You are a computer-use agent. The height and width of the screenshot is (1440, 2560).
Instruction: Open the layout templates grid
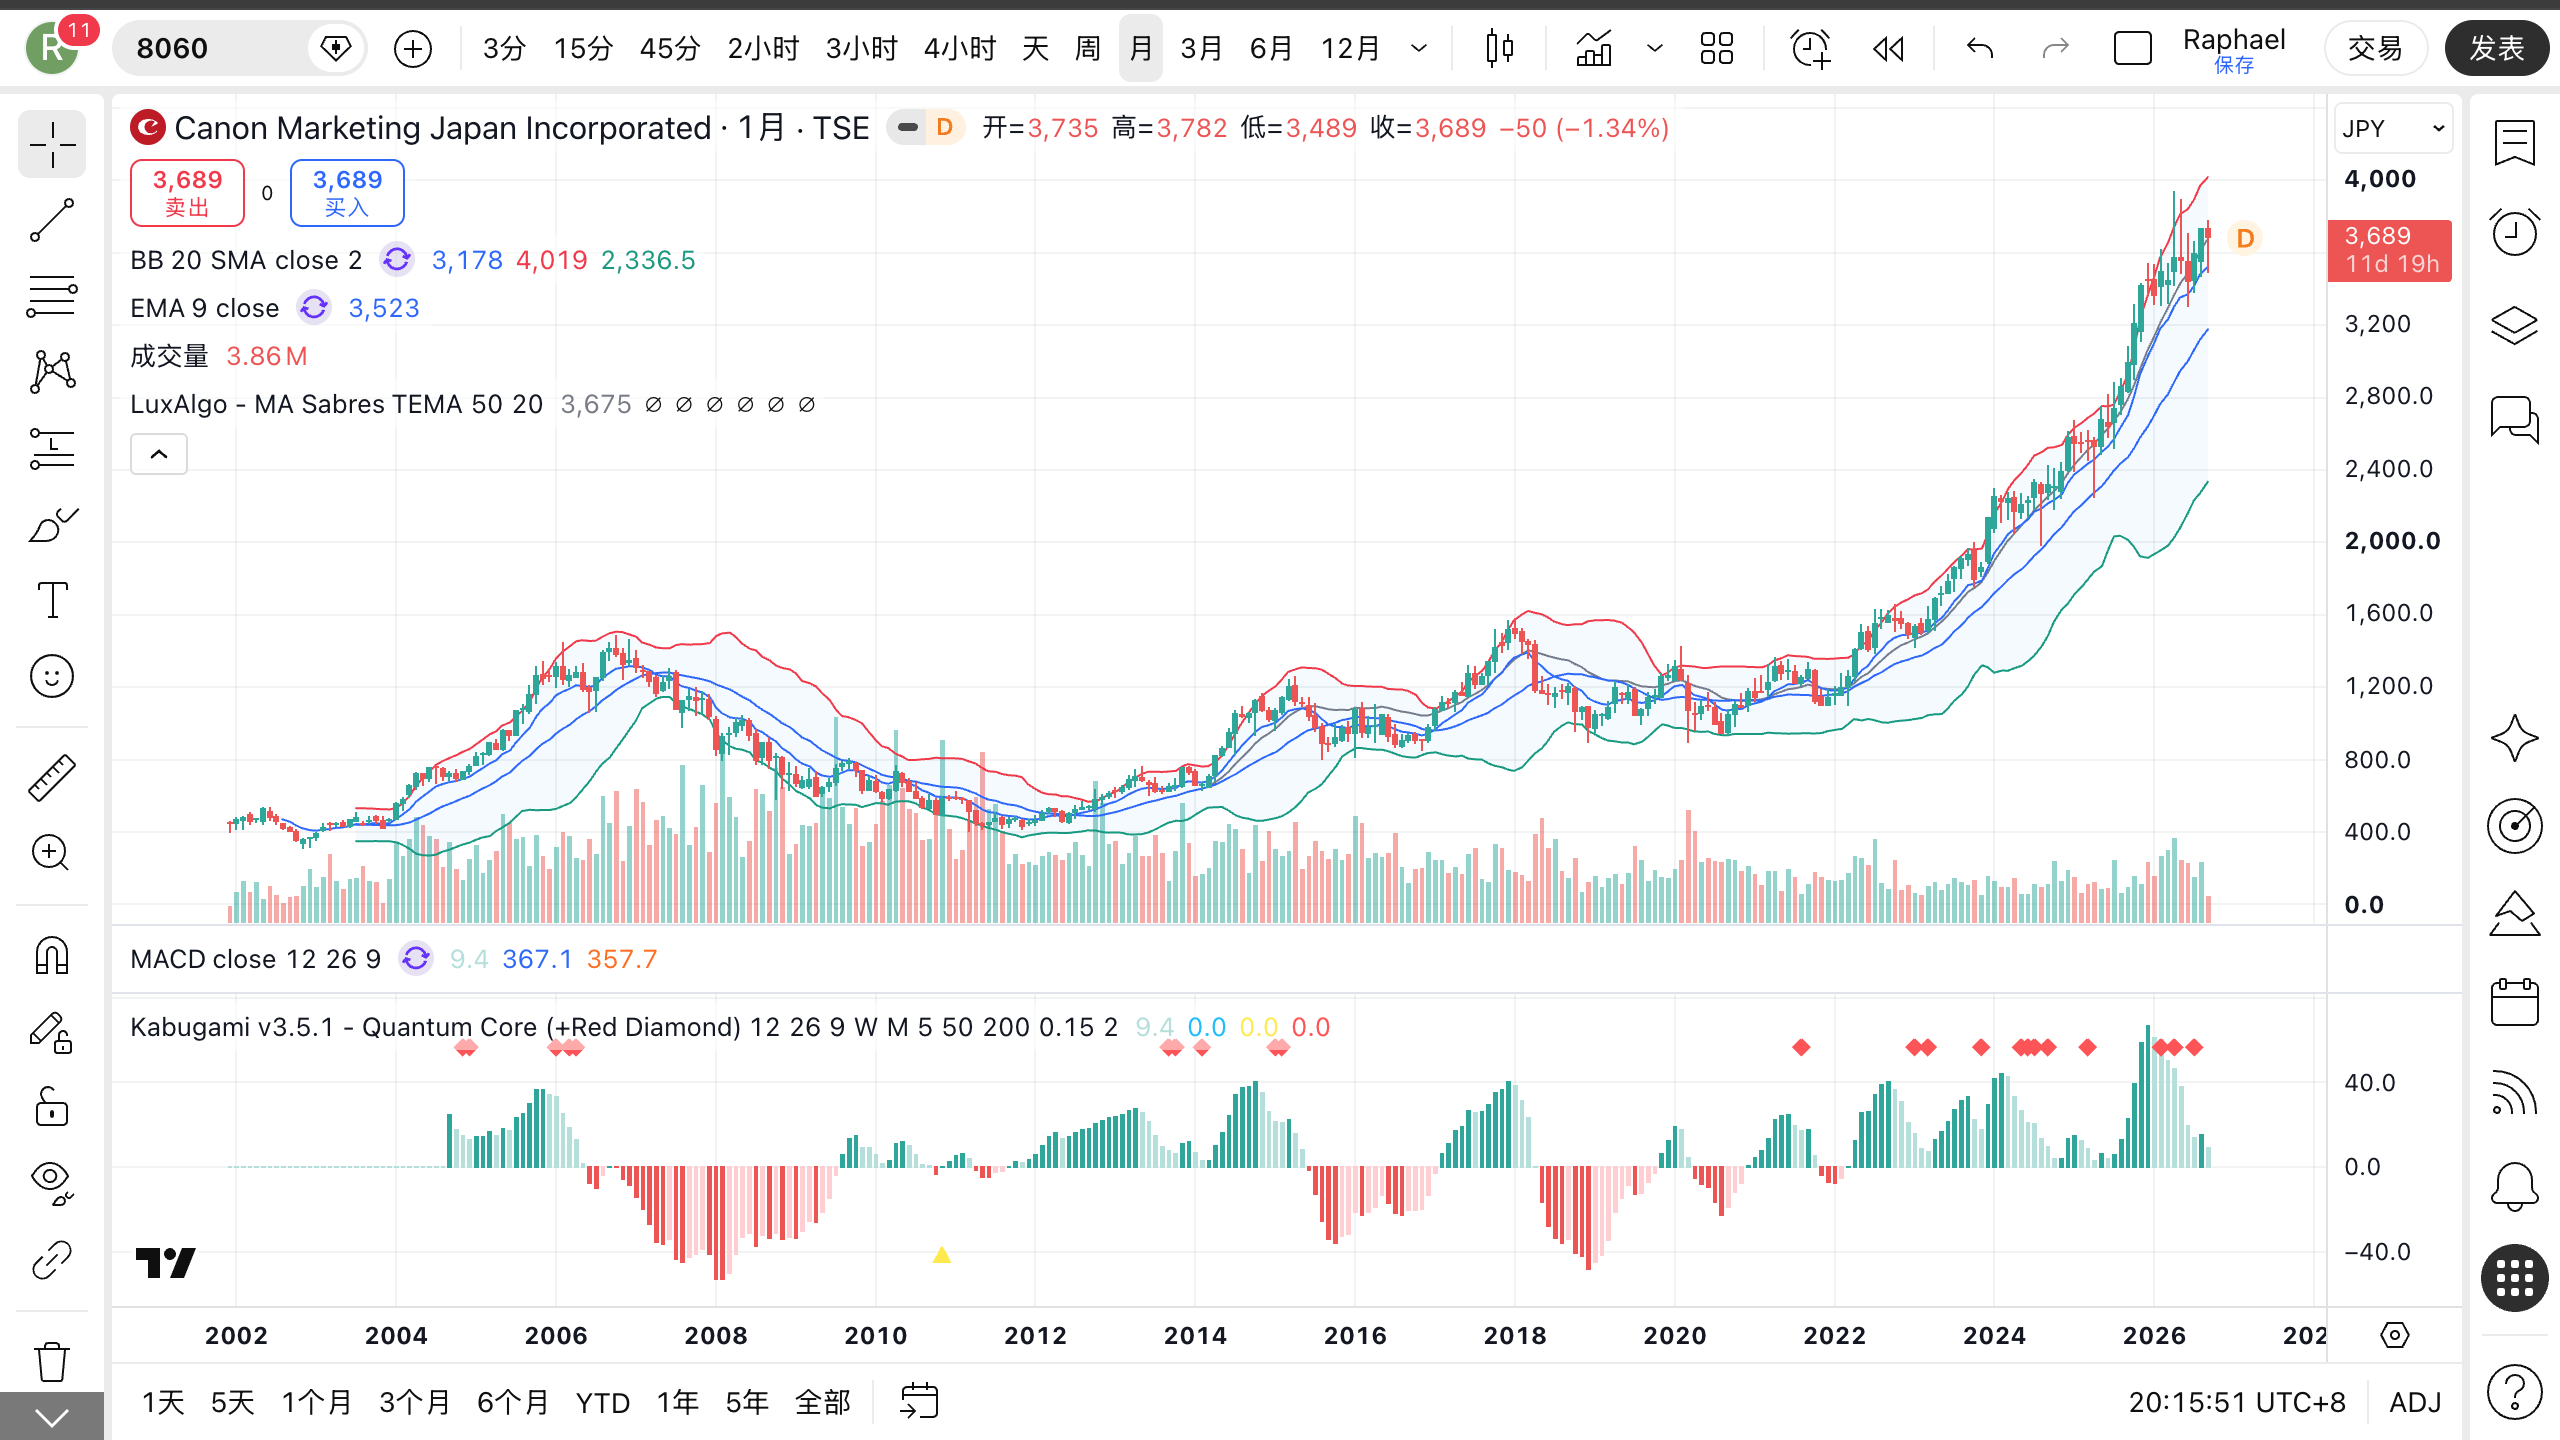(x=1717, y=48)
